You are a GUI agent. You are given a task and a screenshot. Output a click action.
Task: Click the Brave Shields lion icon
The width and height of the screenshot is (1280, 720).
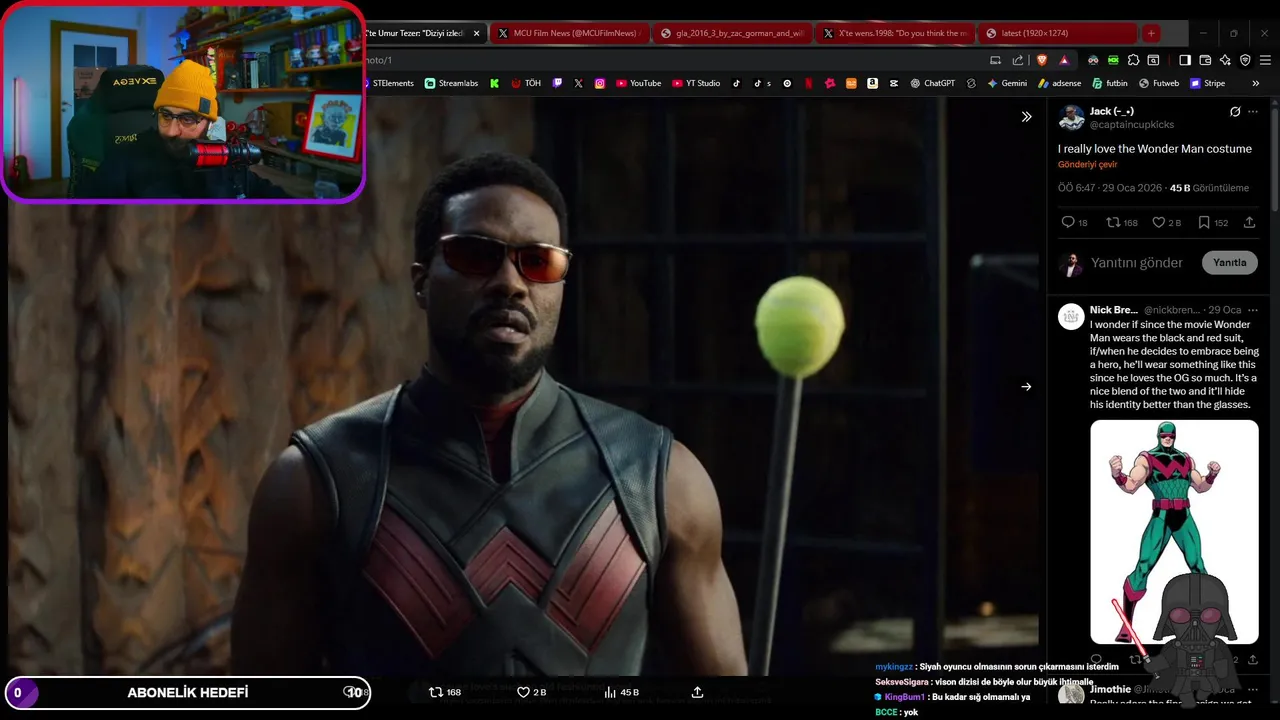click(1042, 60)
